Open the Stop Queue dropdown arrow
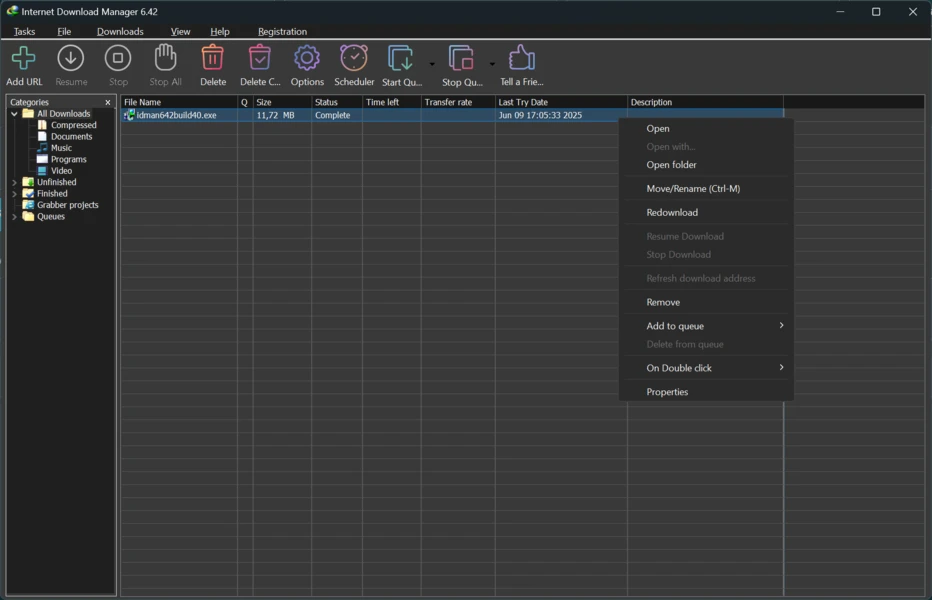Screen dimensions: 932x600 click(492, 64)
